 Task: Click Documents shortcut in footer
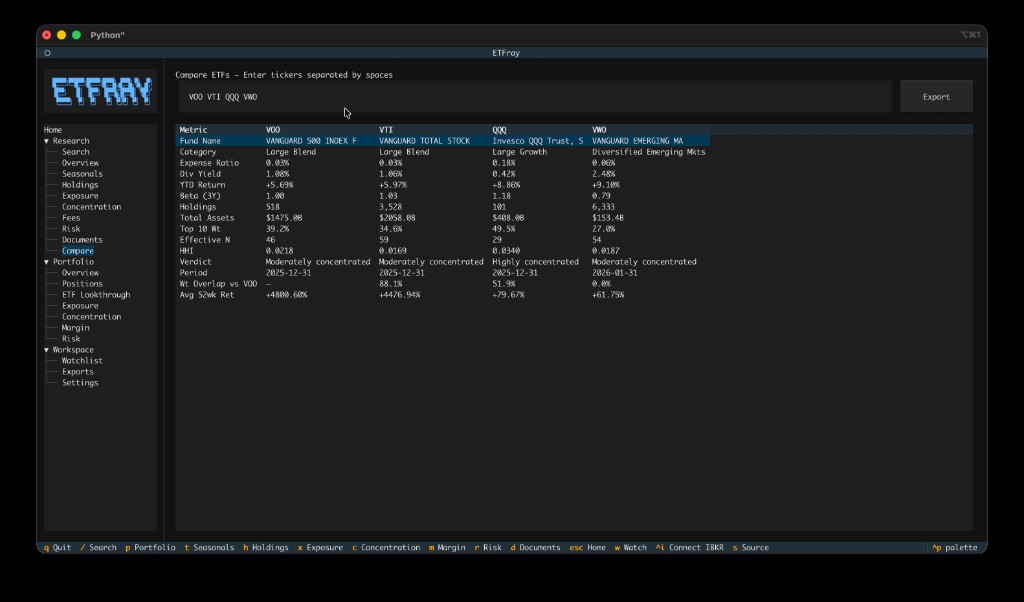pyautogui.click(x=536, y=548)
